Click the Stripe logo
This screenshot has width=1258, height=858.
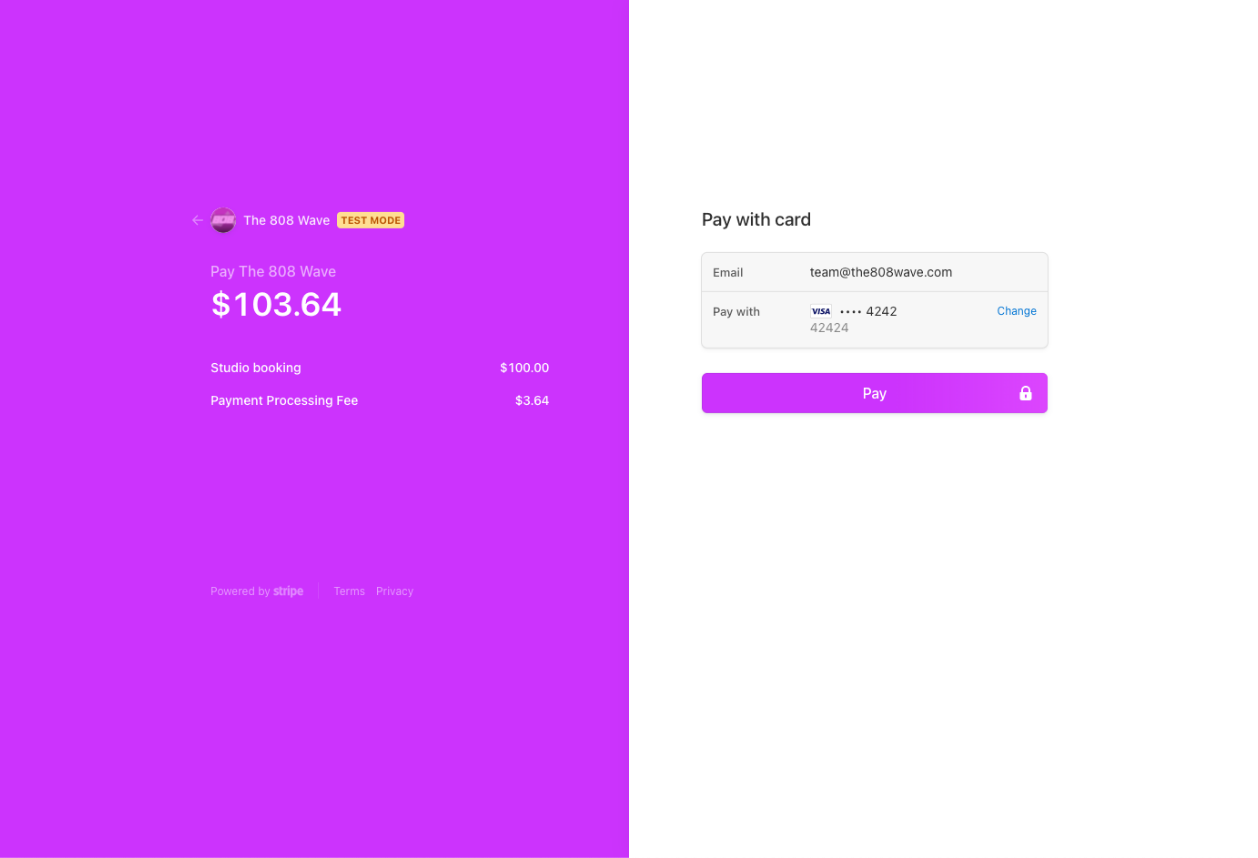point(288,591)
